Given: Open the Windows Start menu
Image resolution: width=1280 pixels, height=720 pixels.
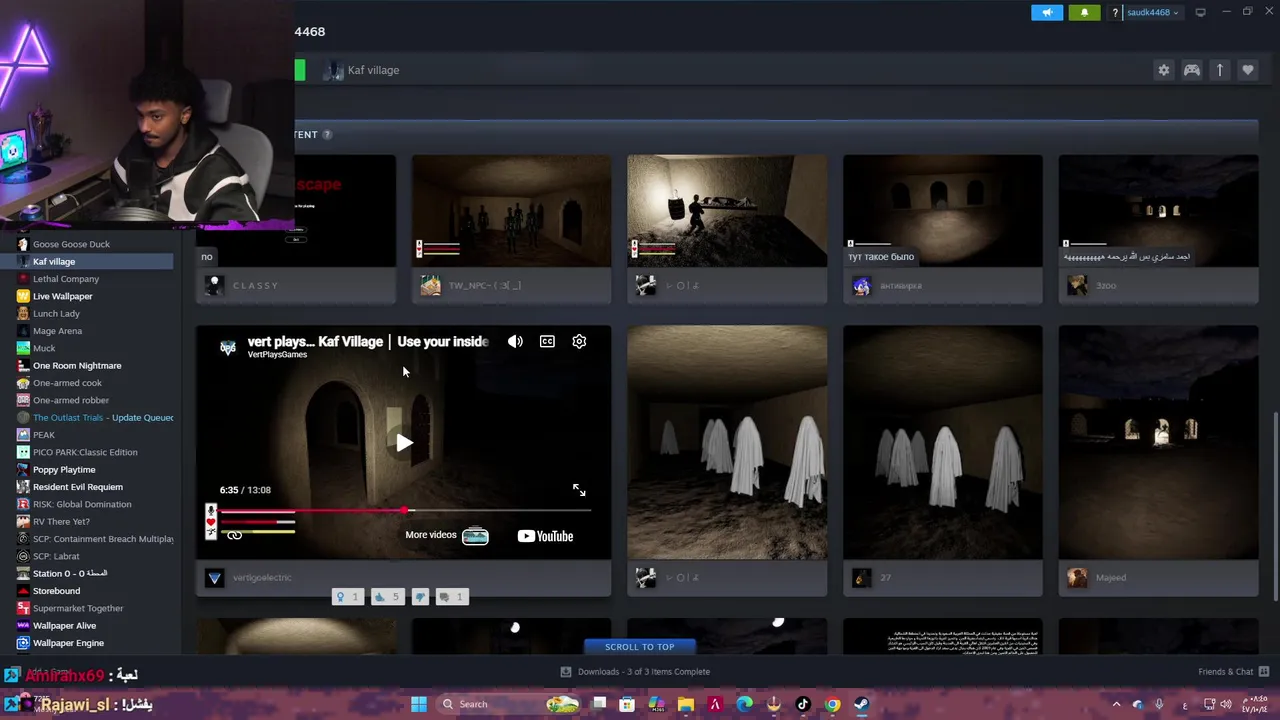Looking at the screenshot, I should pos(419,704).
